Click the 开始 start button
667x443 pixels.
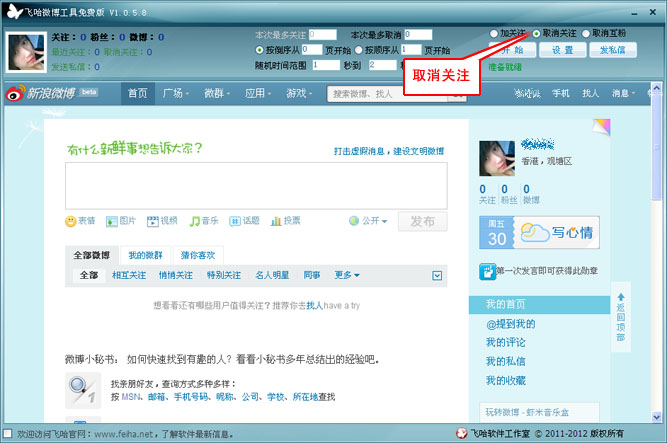[x=512, y=50]
